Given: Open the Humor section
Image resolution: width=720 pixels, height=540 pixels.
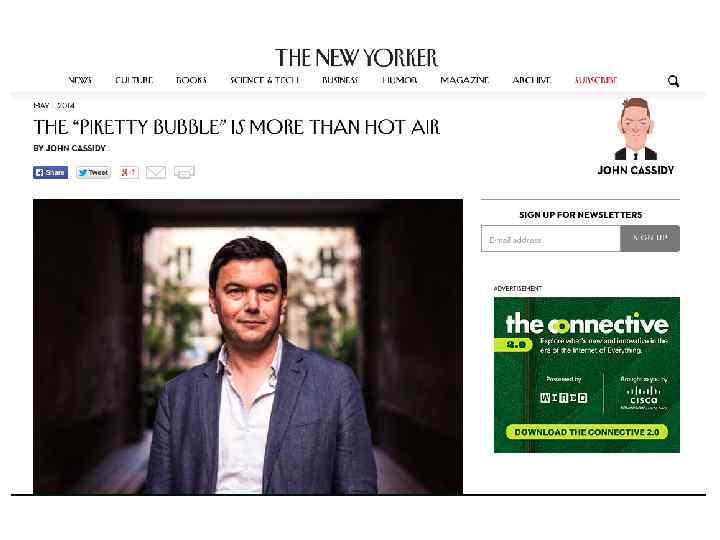Looking at the screenshot, I should (x=399, y=80).
